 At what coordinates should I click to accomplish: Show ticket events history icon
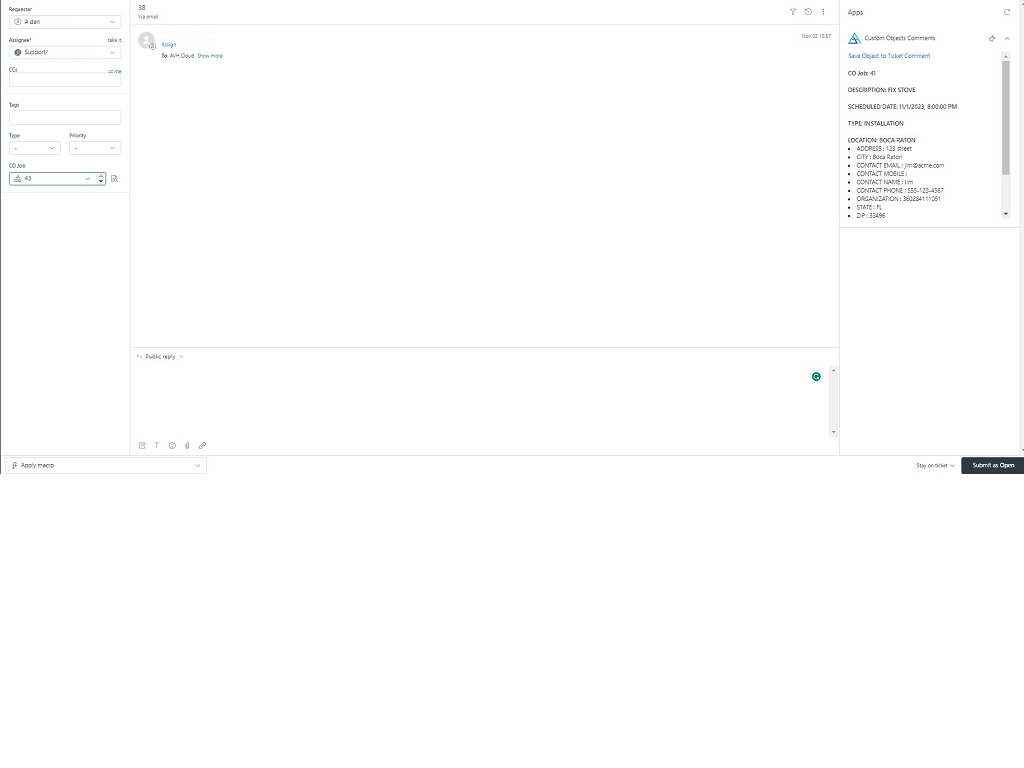[808, 12]
